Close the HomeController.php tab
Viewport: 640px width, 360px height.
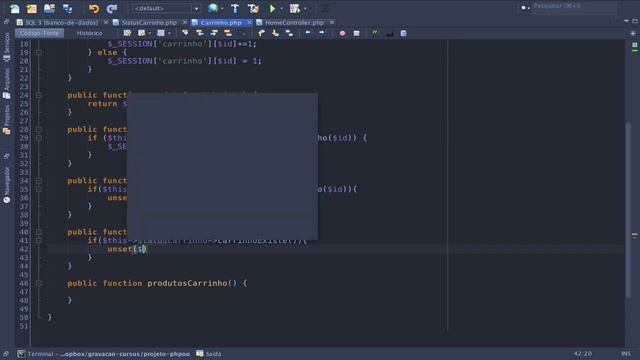point(332,22)
